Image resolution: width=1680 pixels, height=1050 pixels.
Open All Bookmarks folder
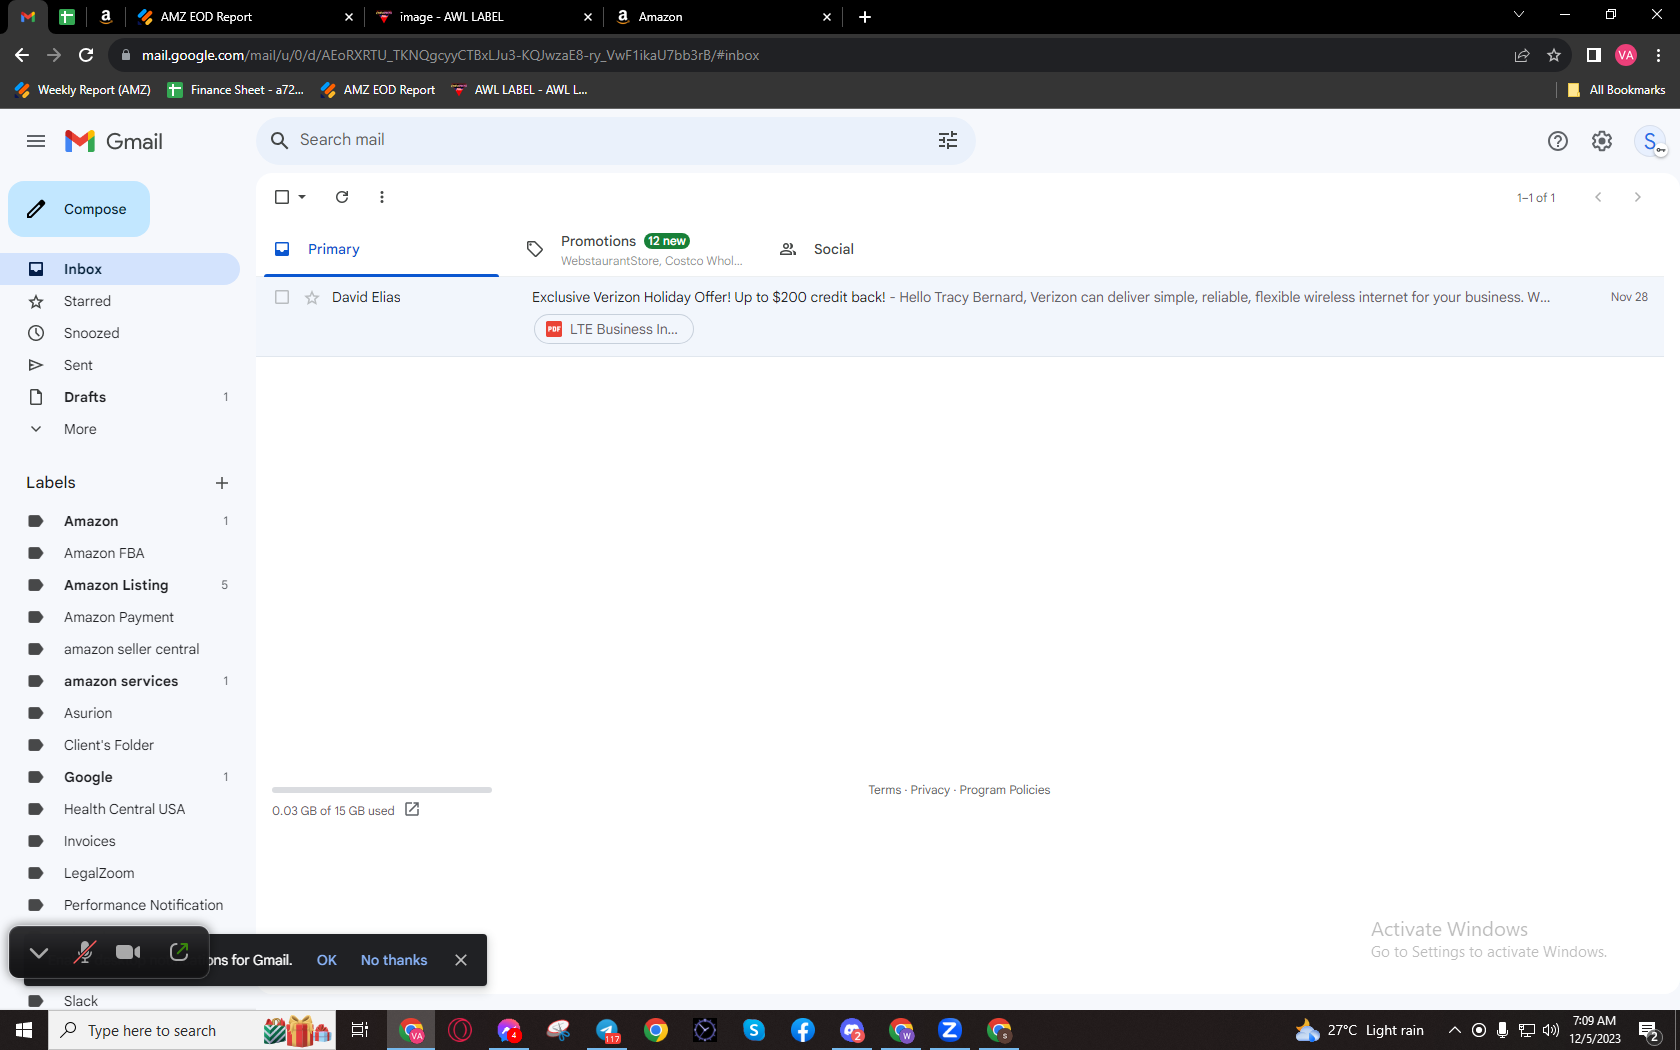(1616, 90)
